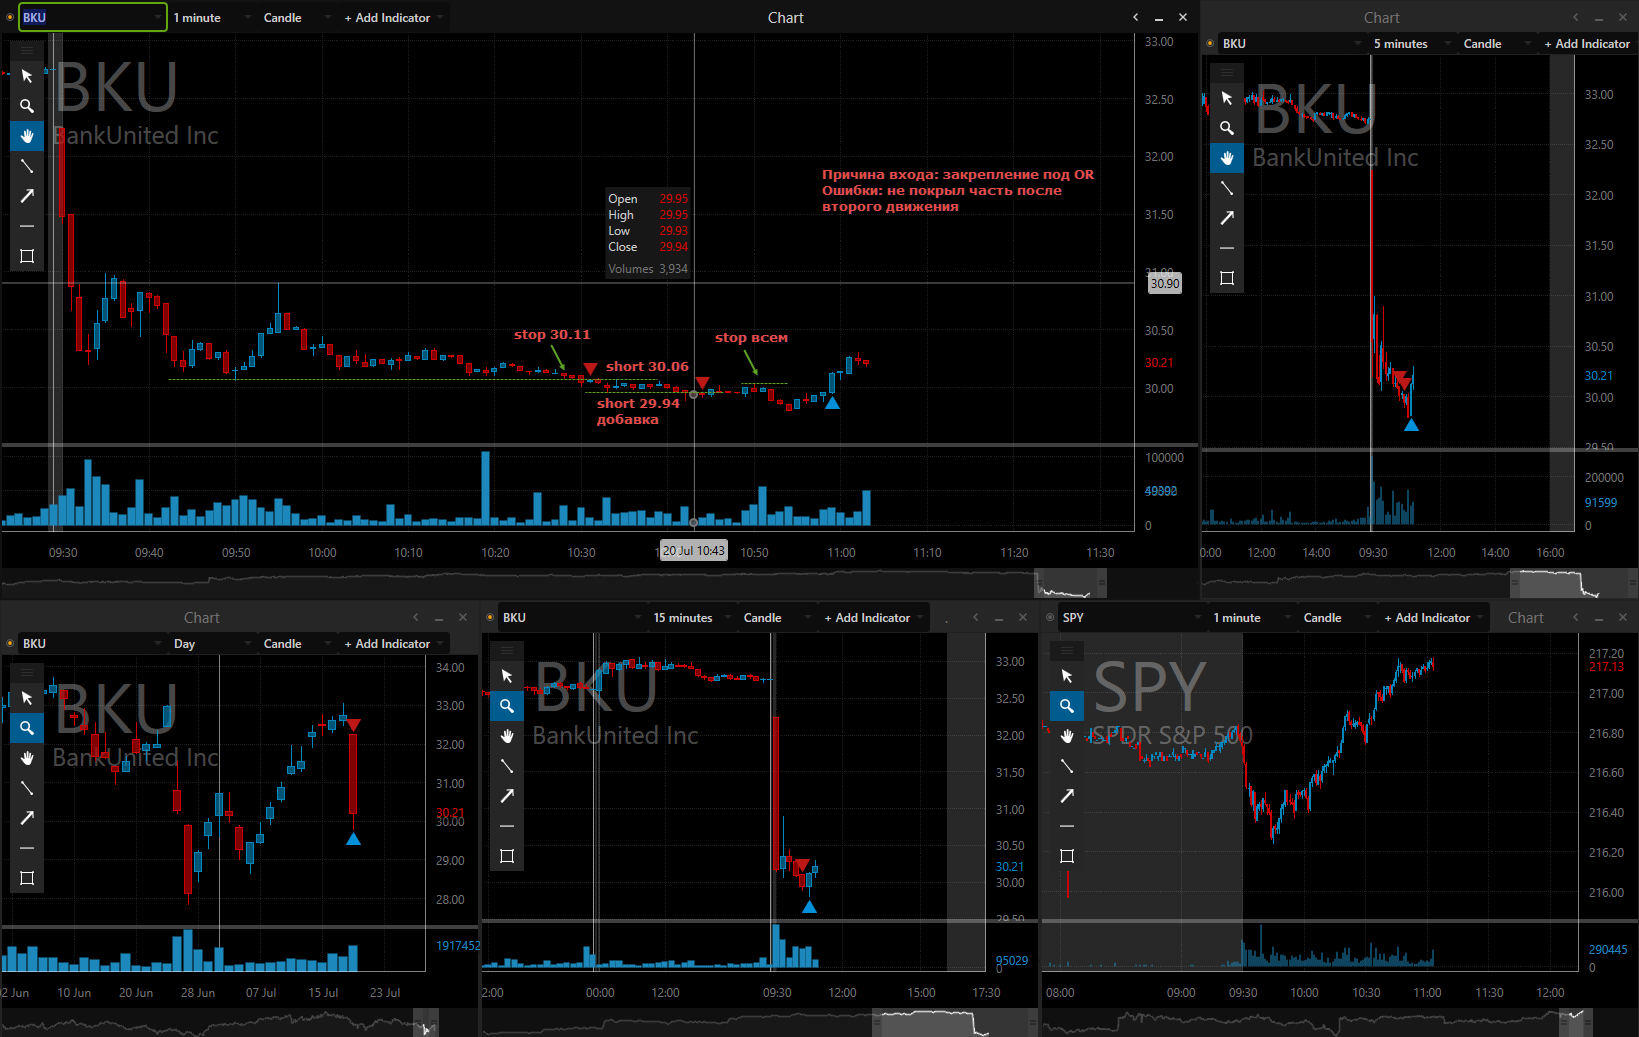1639x1037 pixels.
Task: Activate the top-right Chart window title
Action: (1382, 18)
